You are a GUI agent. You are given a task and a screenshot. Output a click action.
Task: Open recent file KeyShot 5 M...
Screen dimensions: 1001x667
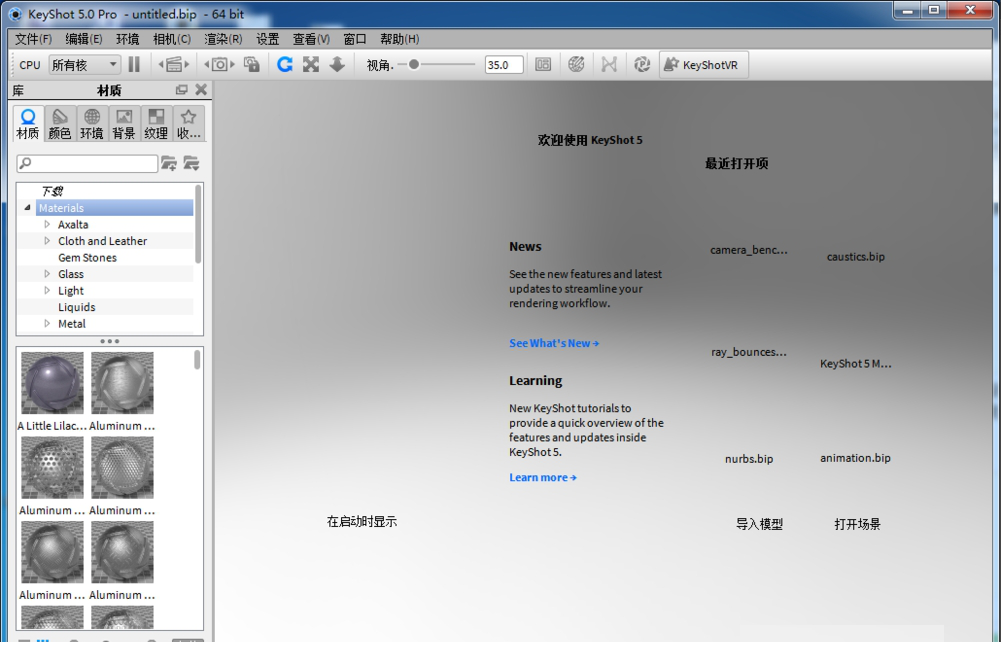pos(855,363)
